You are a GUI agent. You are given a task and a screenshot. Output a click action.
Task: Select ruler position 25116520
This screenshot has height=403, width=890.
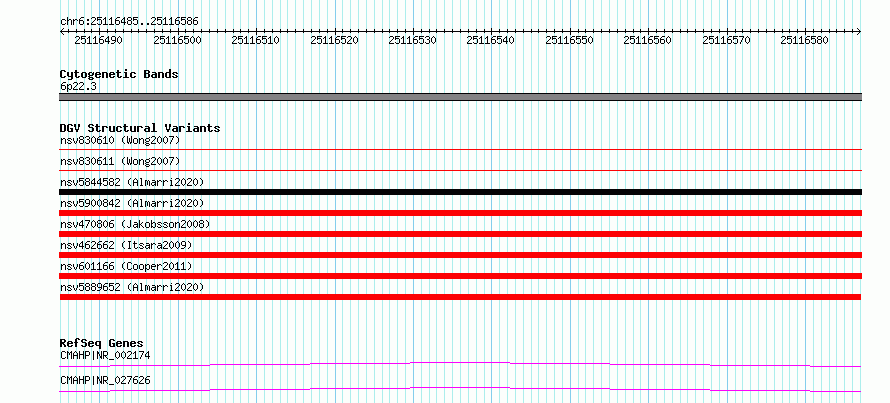click(334, 40)
